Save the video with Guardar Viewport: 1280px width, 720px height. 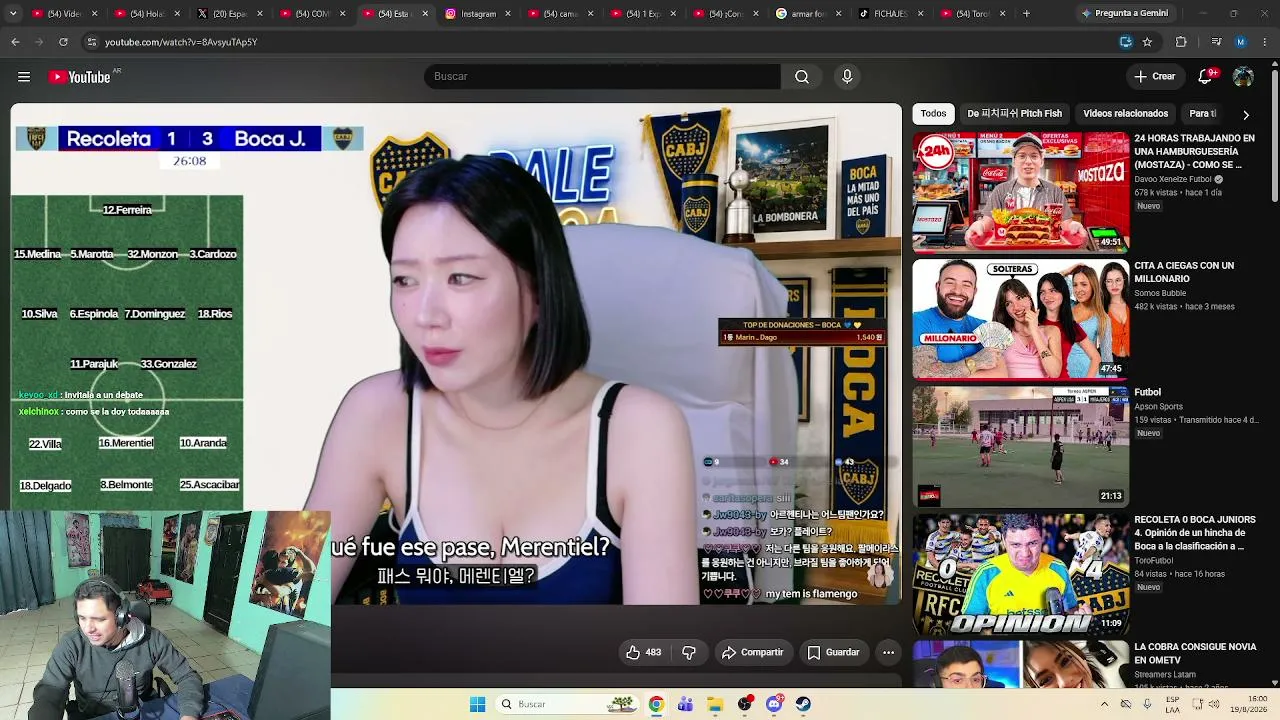(x=833, y=652)
